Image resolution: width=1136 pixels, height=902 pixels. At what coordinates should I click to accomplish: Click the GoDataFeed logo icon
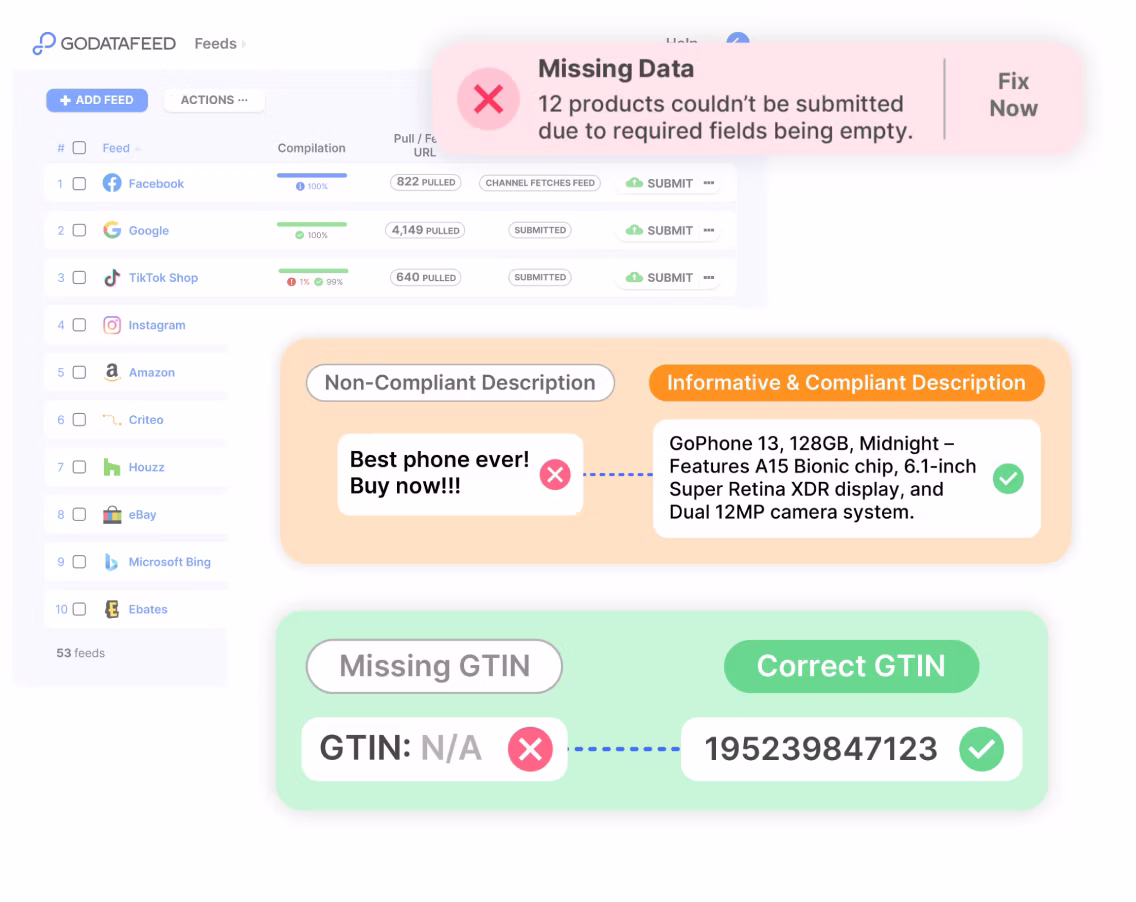pos(44,43)
